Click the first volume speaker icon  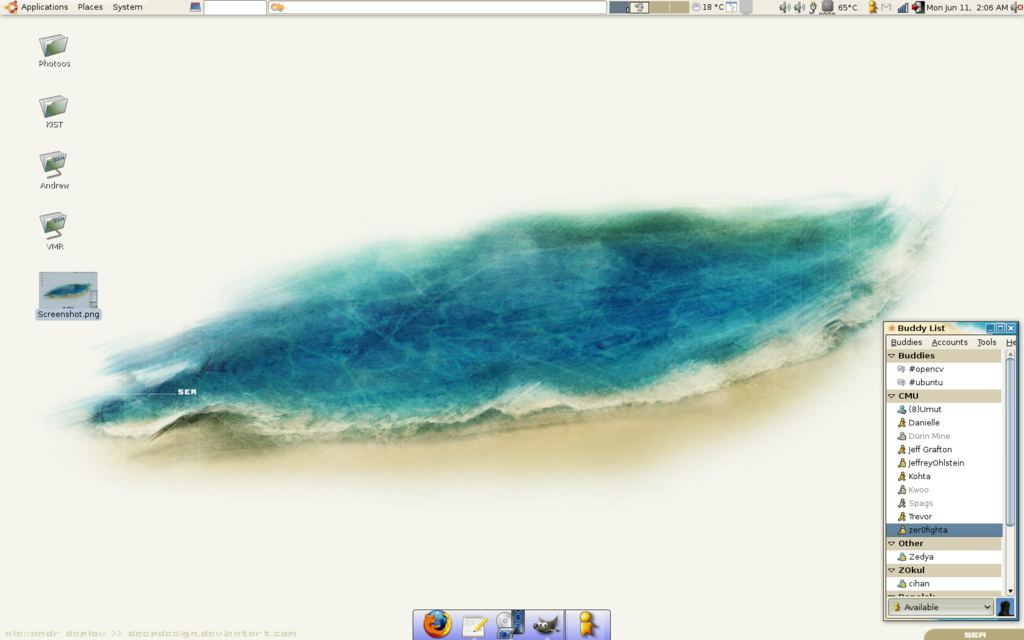click(785, 7)
